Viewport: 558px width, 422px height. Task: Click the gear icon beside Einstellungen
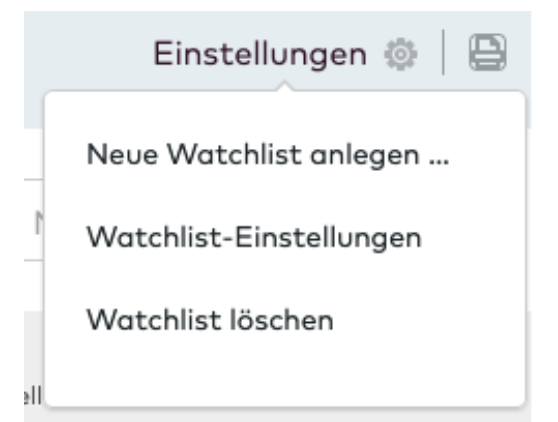pos(400,54)
